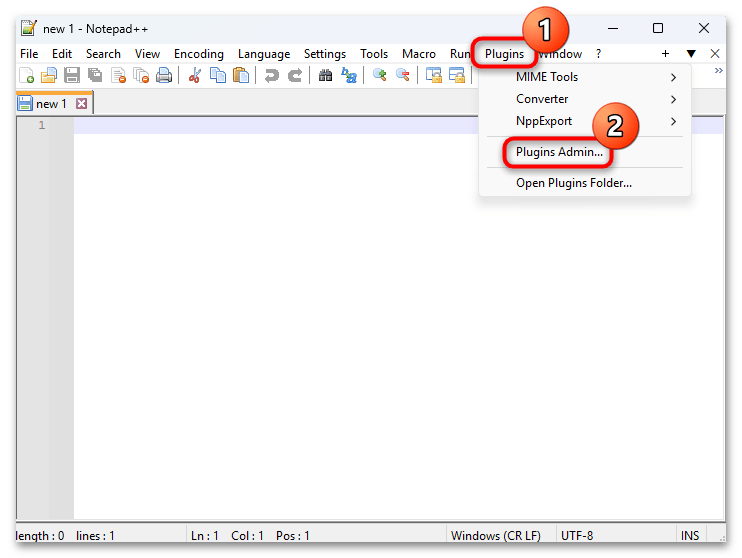The image size is (742, 558).
Task: Open the File menu
Action: click(29, 54)
